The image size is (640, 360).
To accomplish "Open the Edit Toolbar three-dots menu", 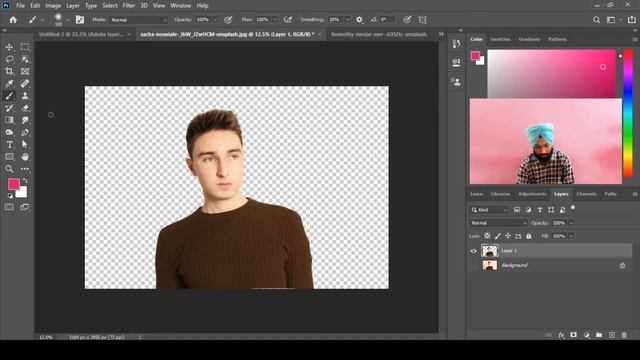I will pyautogui.click(x=25, y=169).
